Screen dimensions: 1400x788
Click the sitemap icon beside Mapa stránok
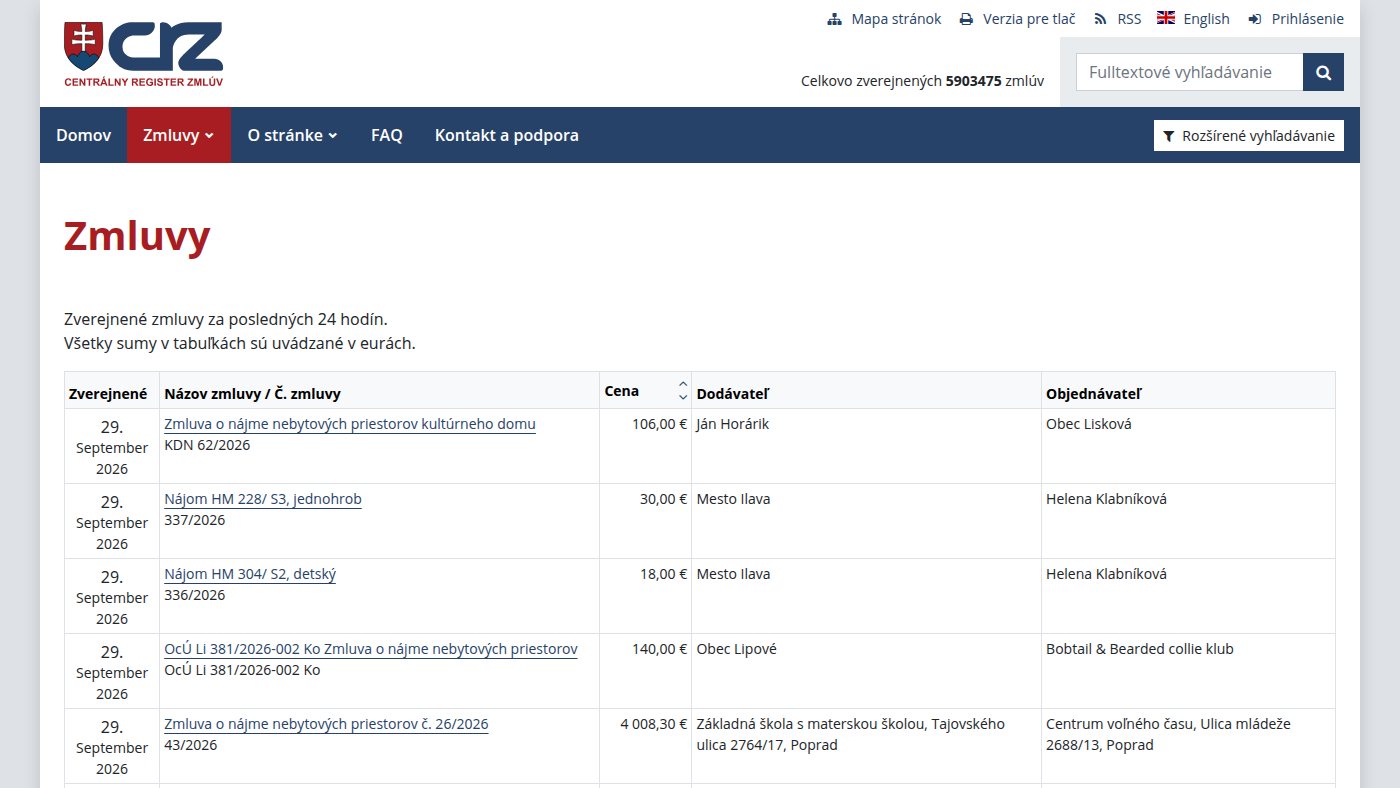[835, 19]
